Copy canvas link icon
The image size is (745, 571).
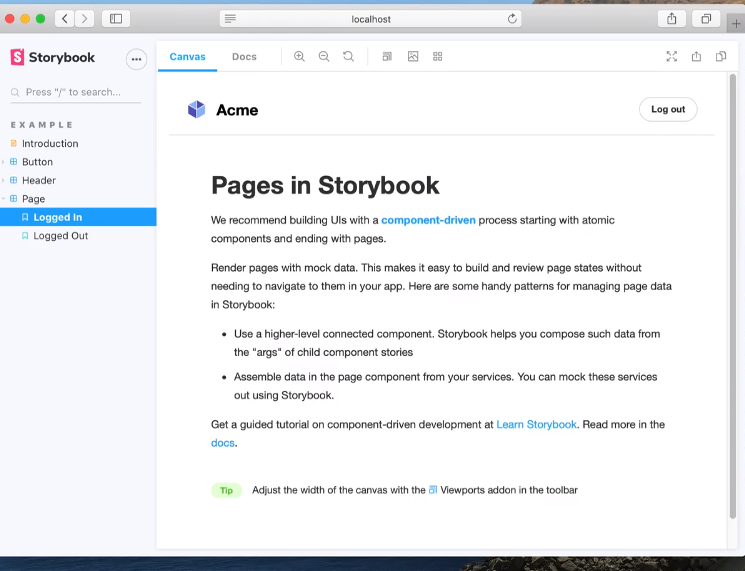click(x=721, y=57)
